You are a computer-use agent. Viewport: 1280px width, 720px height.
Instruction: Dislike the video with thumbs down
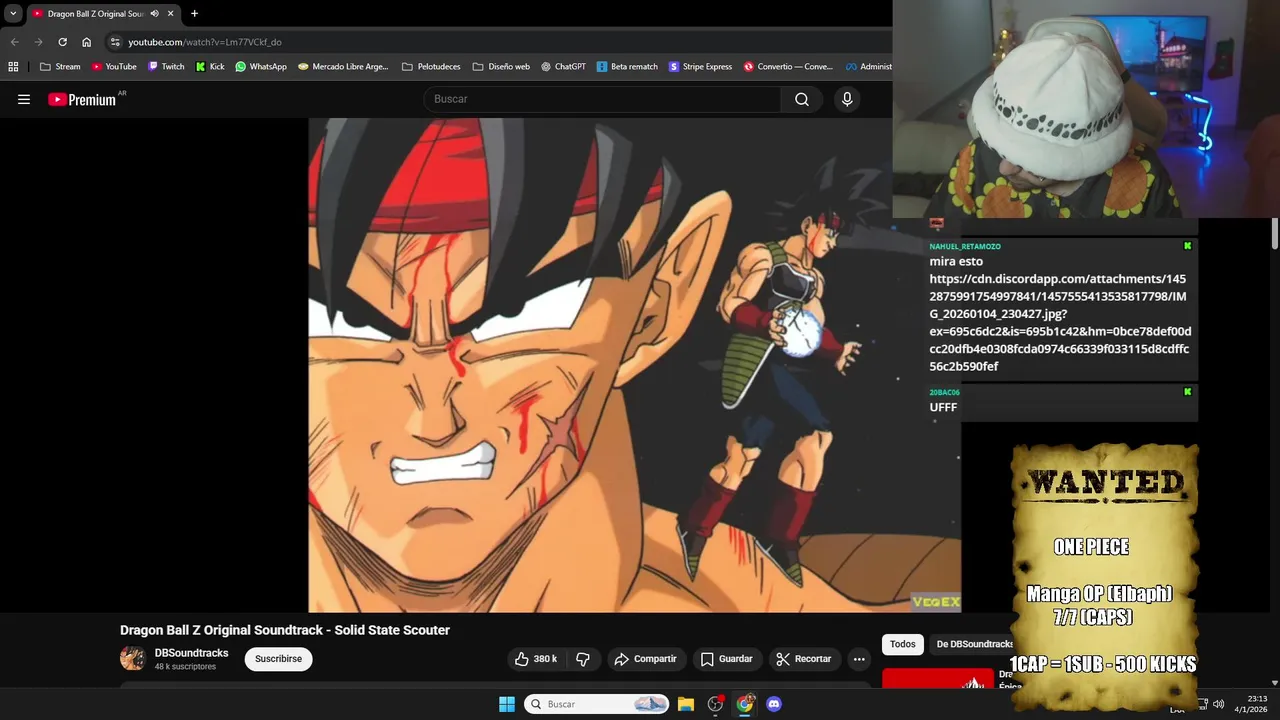click(583, 659)
